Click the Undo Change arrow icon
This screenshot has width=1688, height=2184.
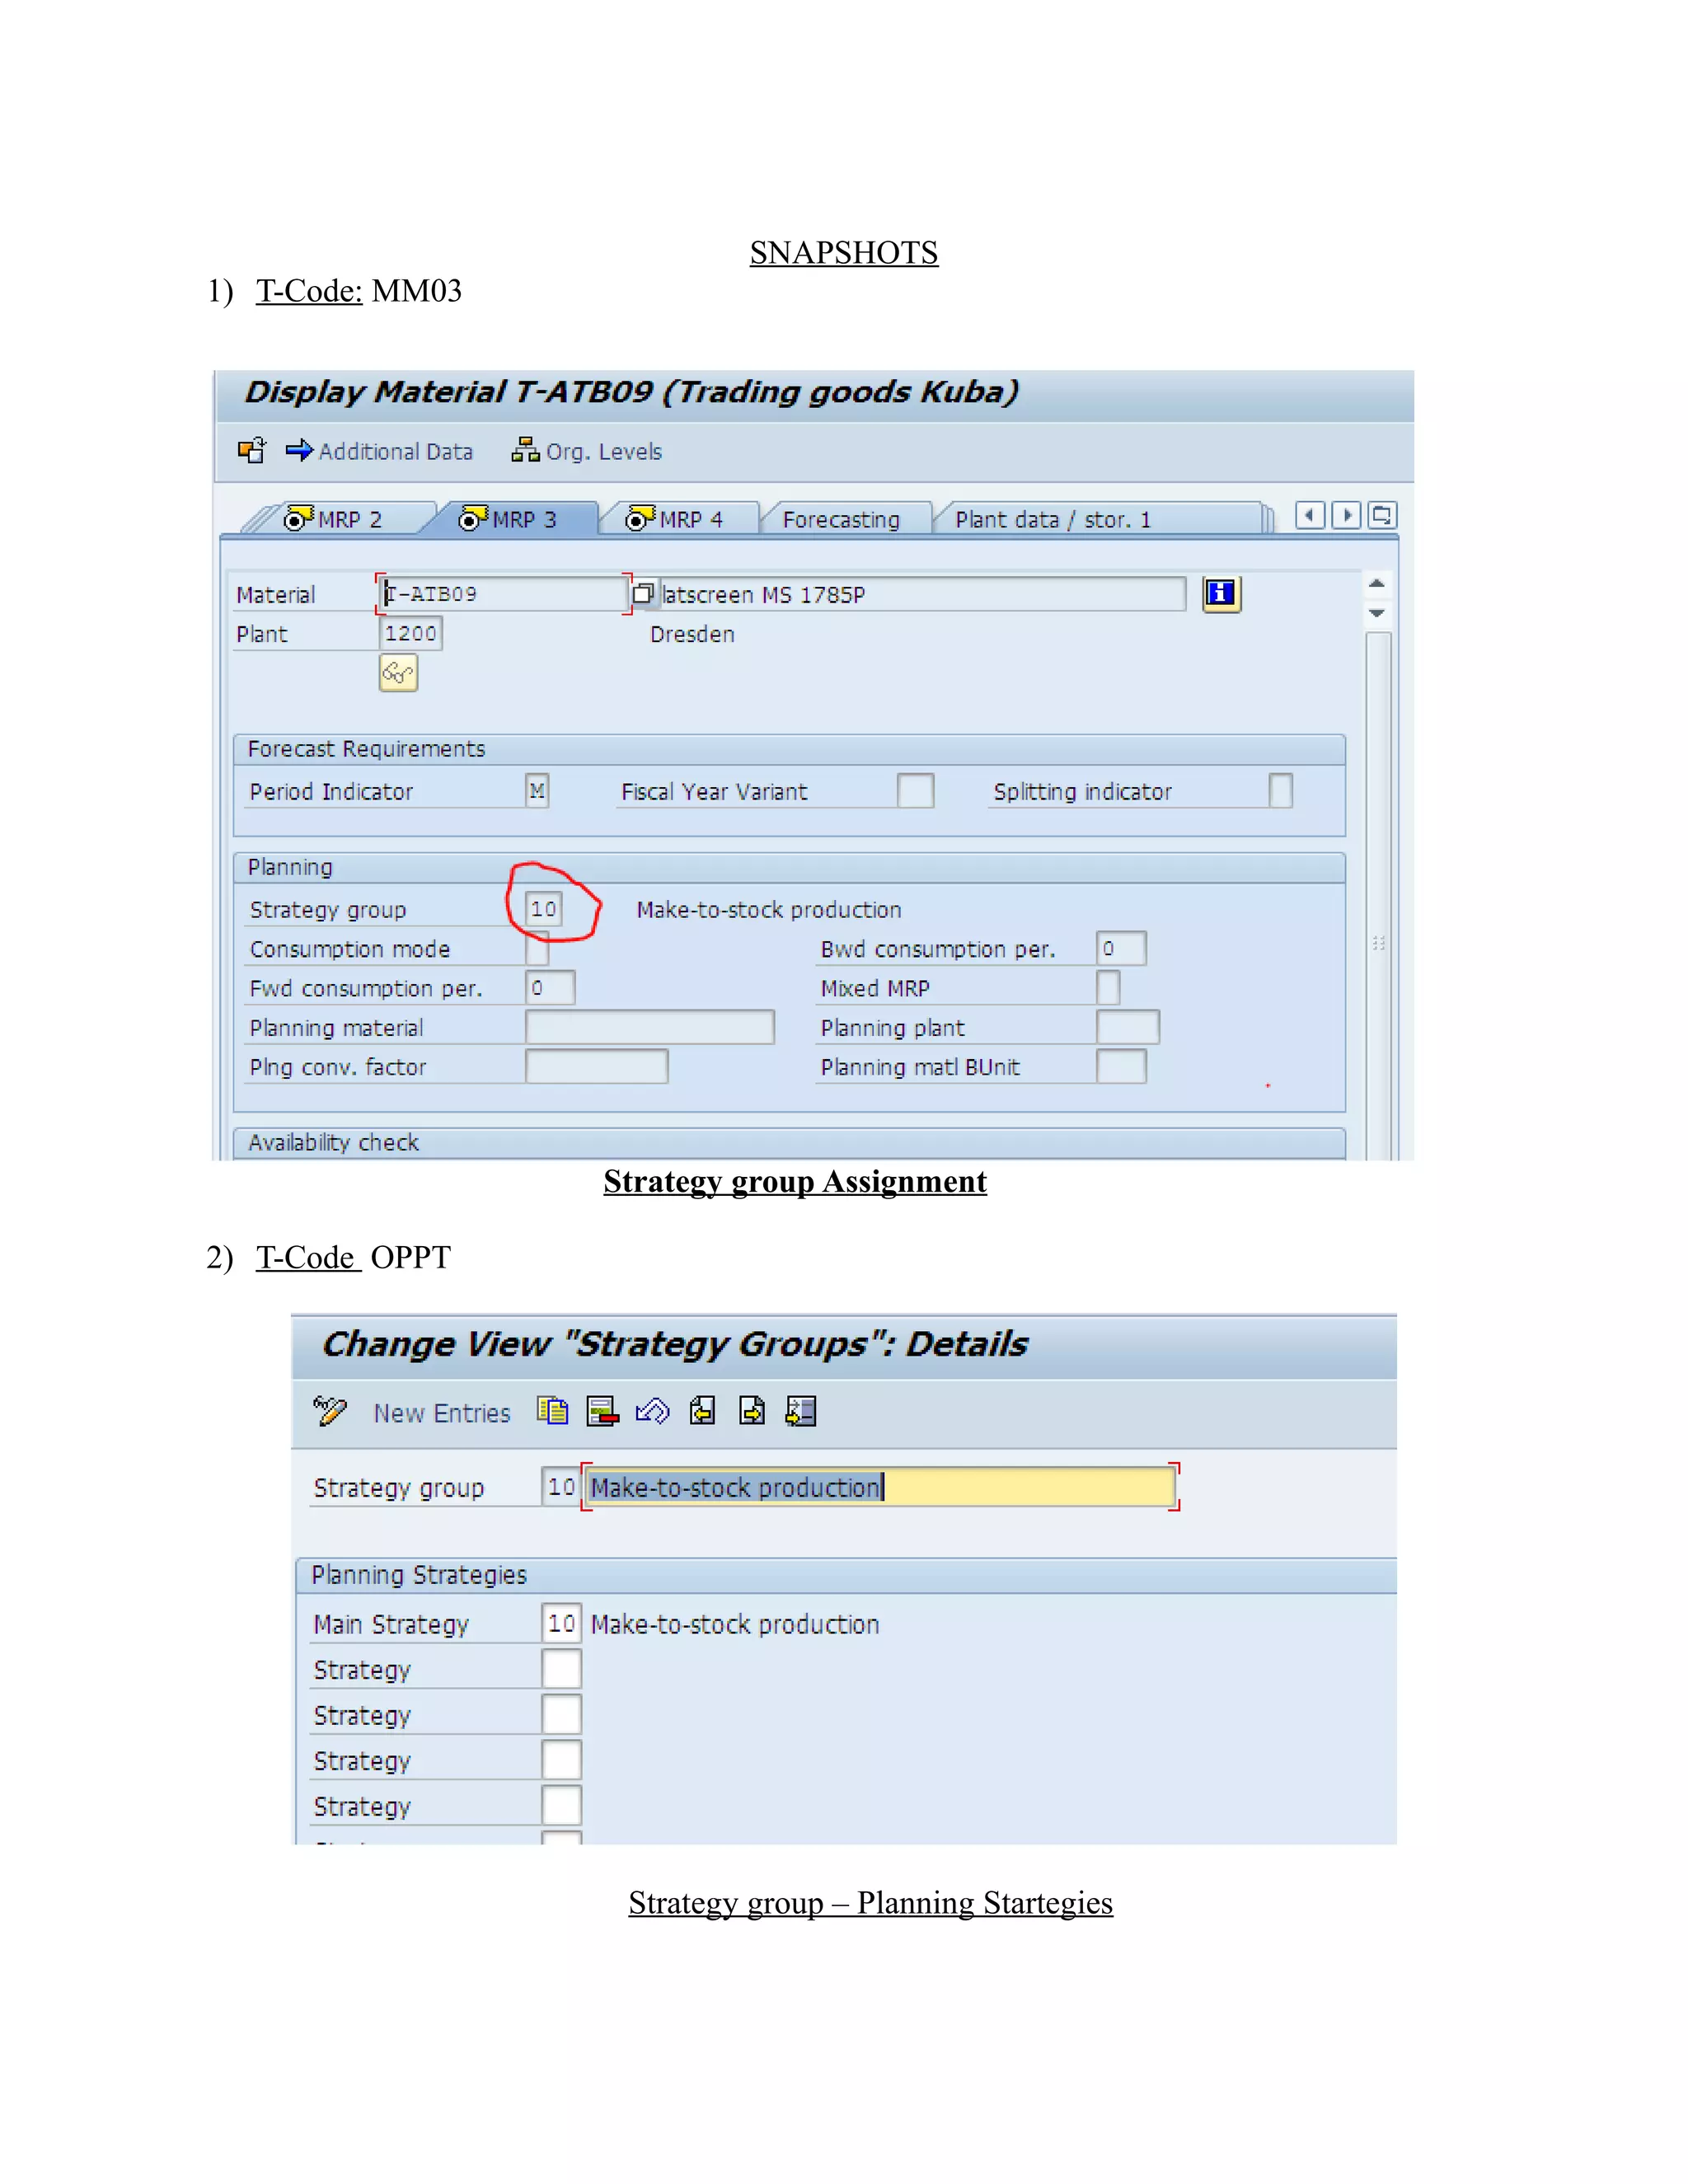click(x=652, y=1411)
